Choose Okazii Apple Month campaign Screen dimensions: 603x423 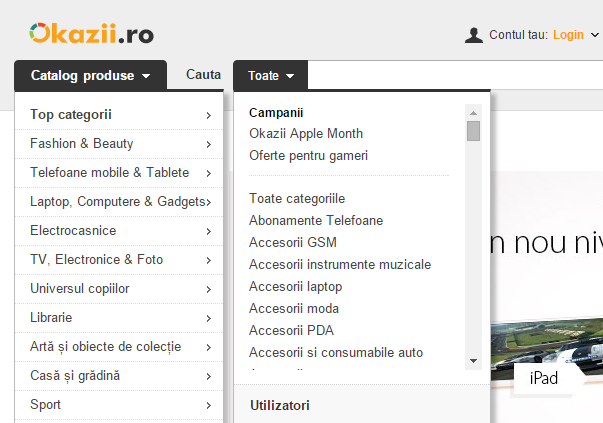[306, 133]
